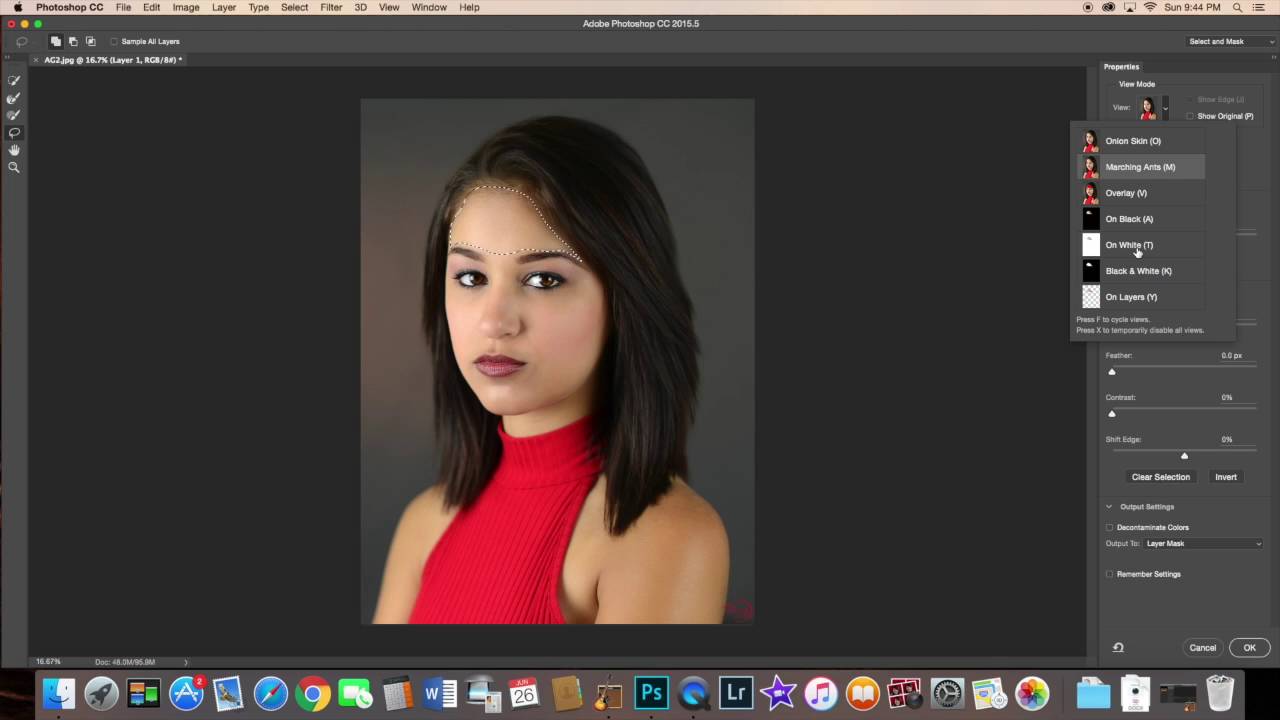Viewport: 1280px width, 720px height.
Task: Open iTunes from the Dock
Action: click(x=820, y=693)
